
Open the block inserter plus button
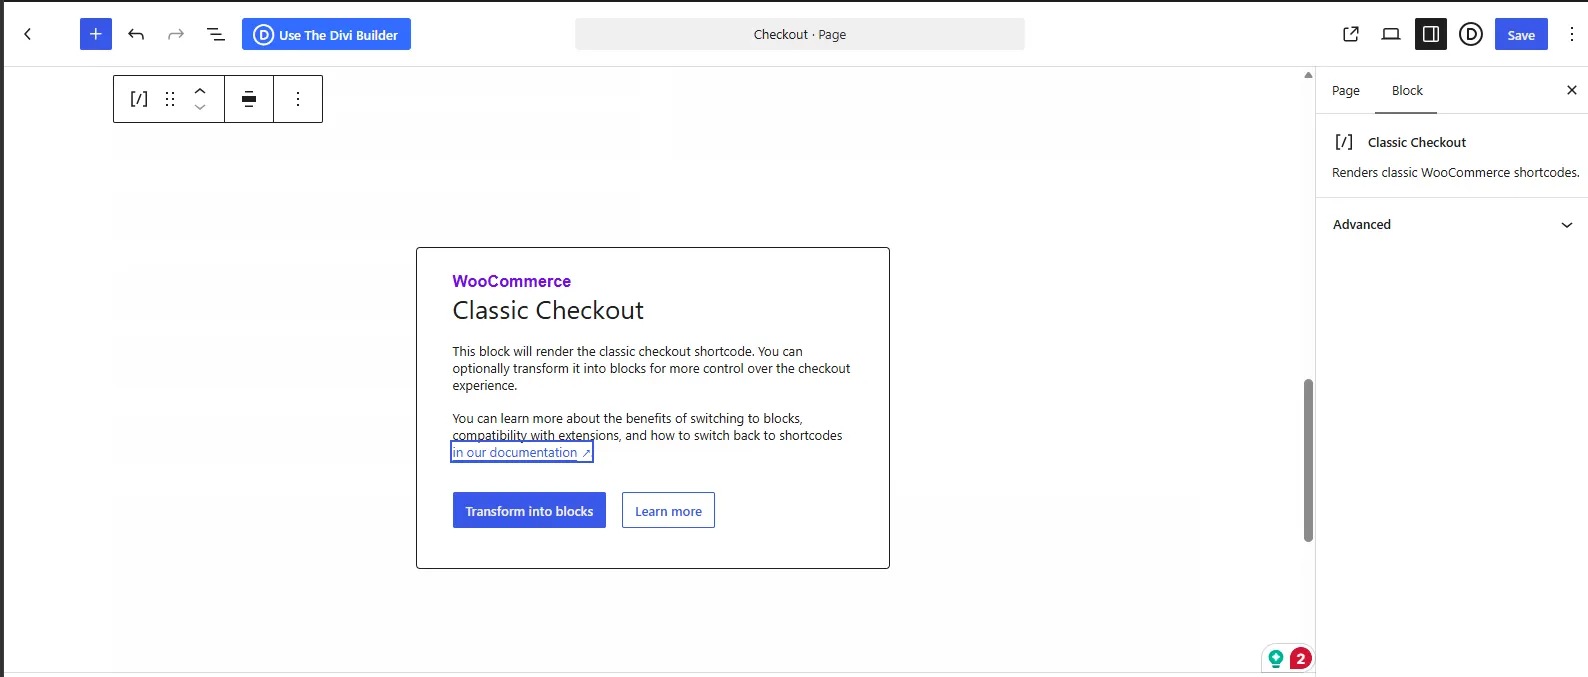[96, 34]
